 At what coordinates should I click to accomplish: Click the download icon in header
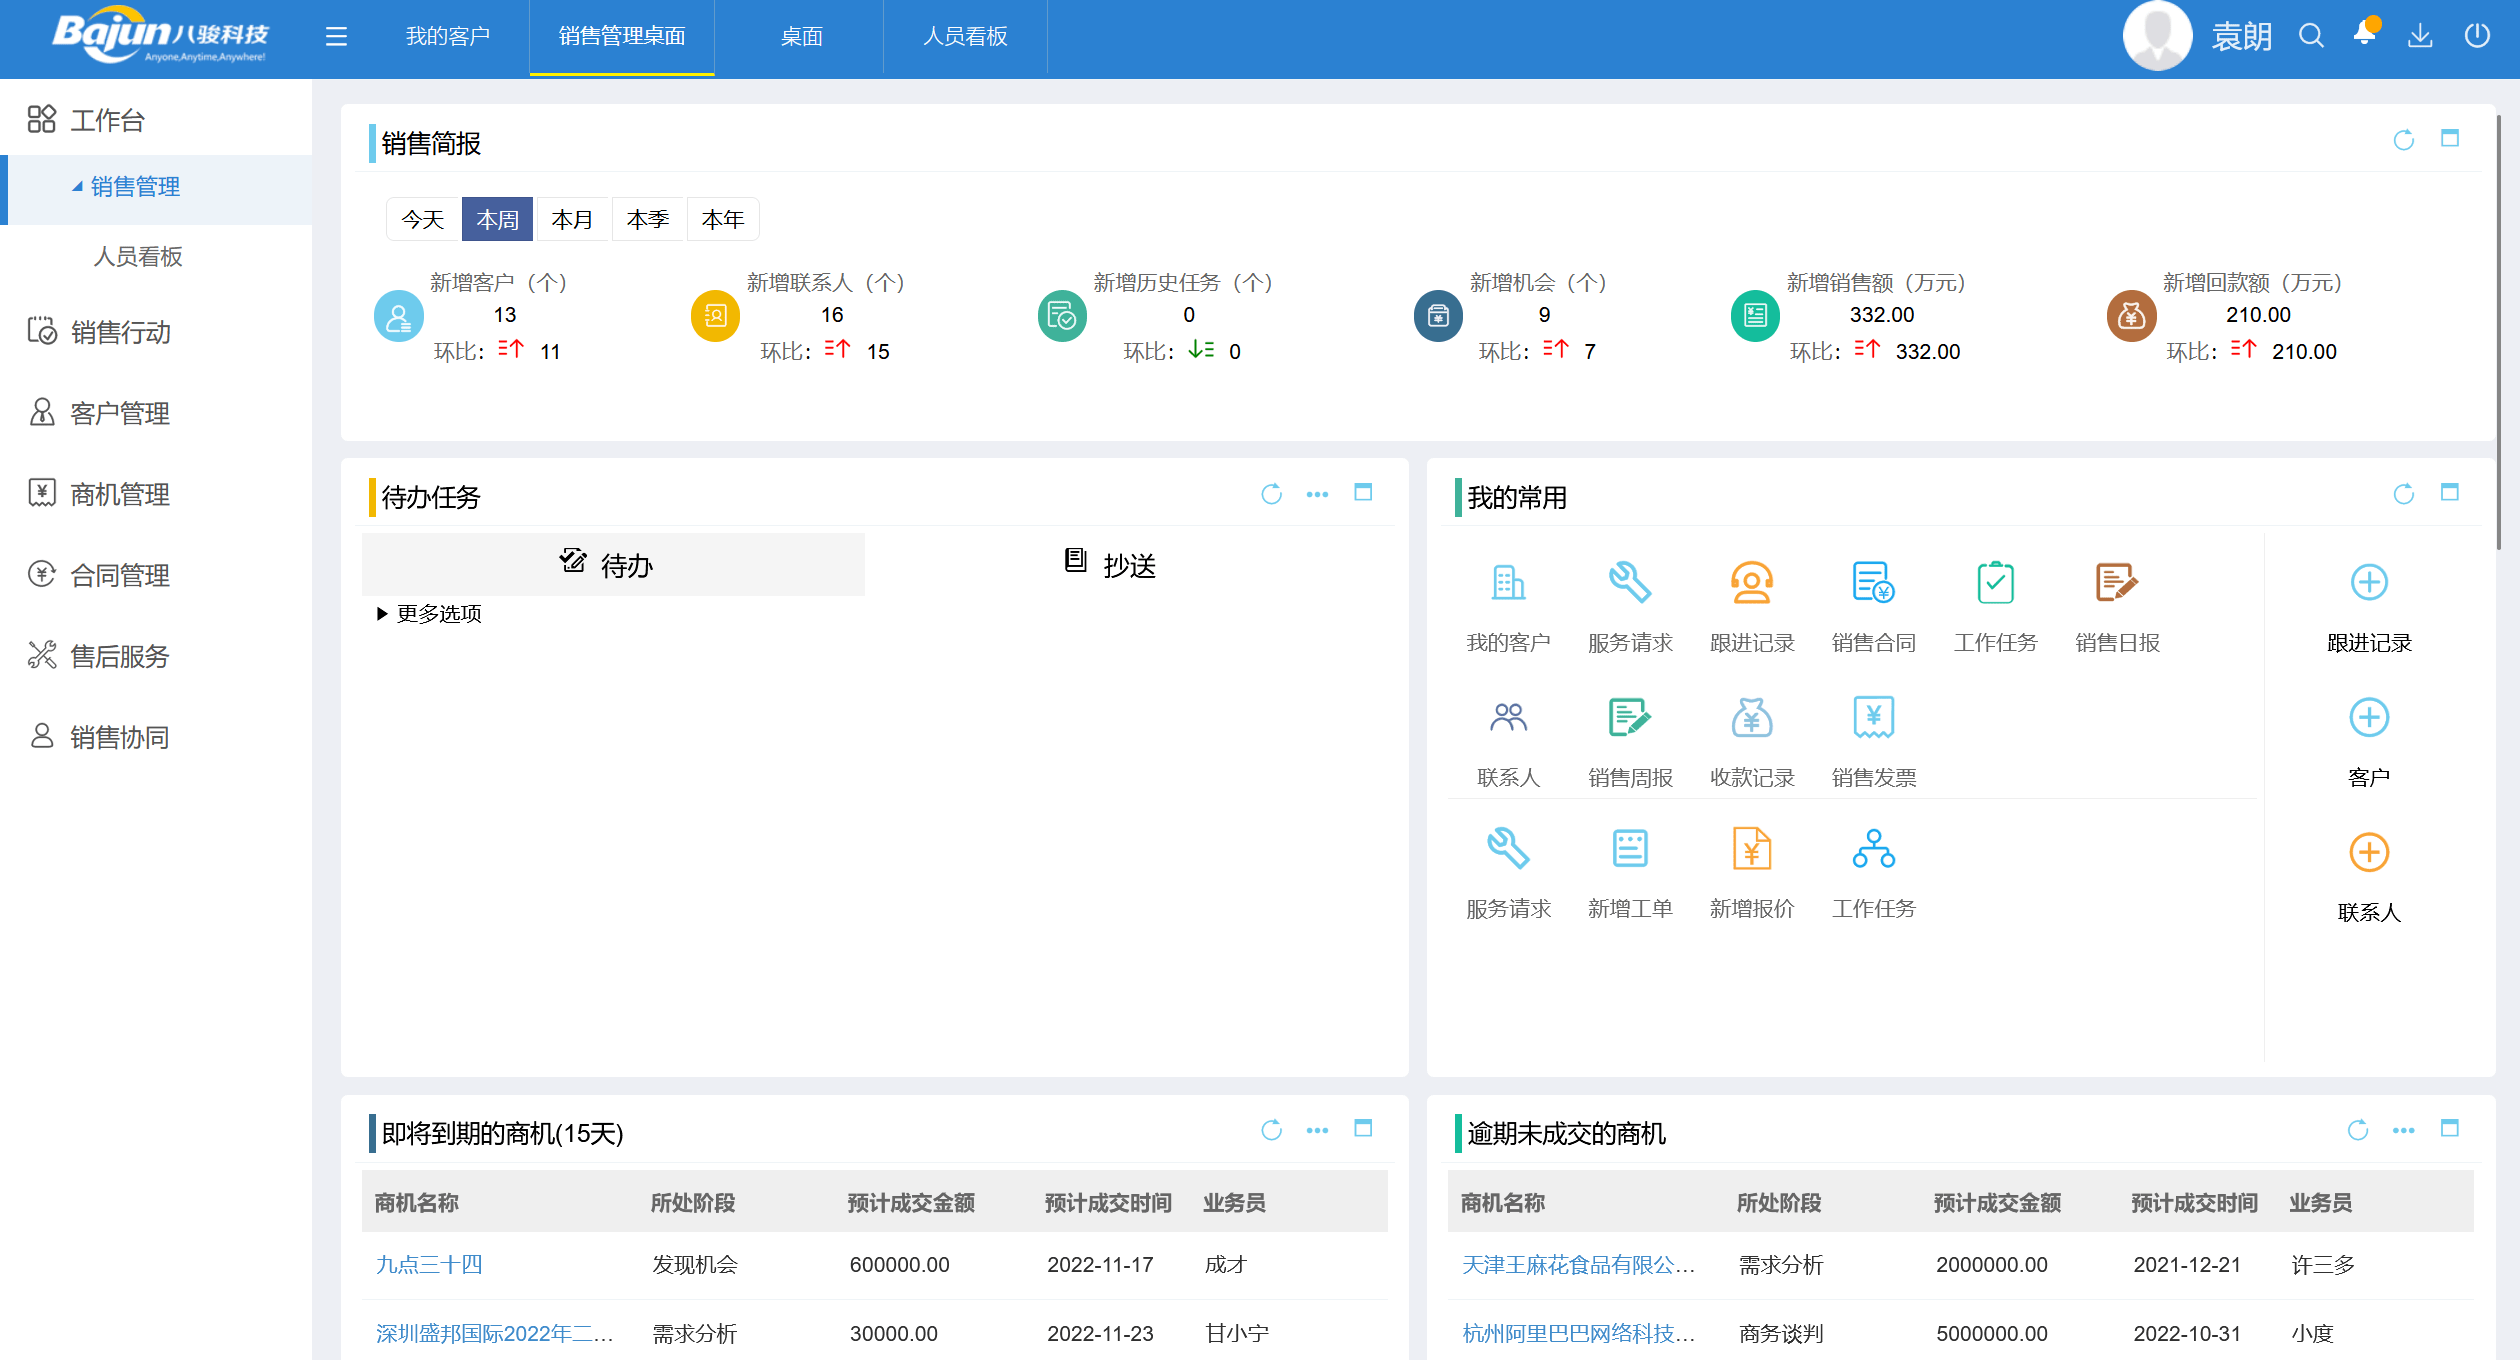(x=2420, y=36)
